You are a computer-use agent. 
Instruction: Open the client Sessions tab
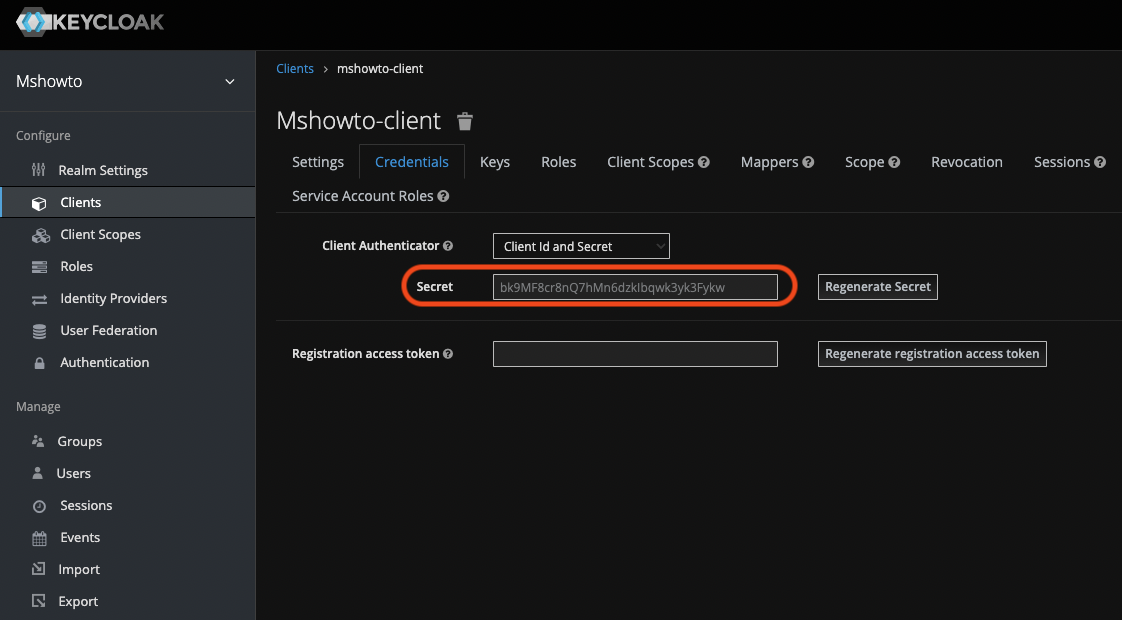pos(1062,162)
